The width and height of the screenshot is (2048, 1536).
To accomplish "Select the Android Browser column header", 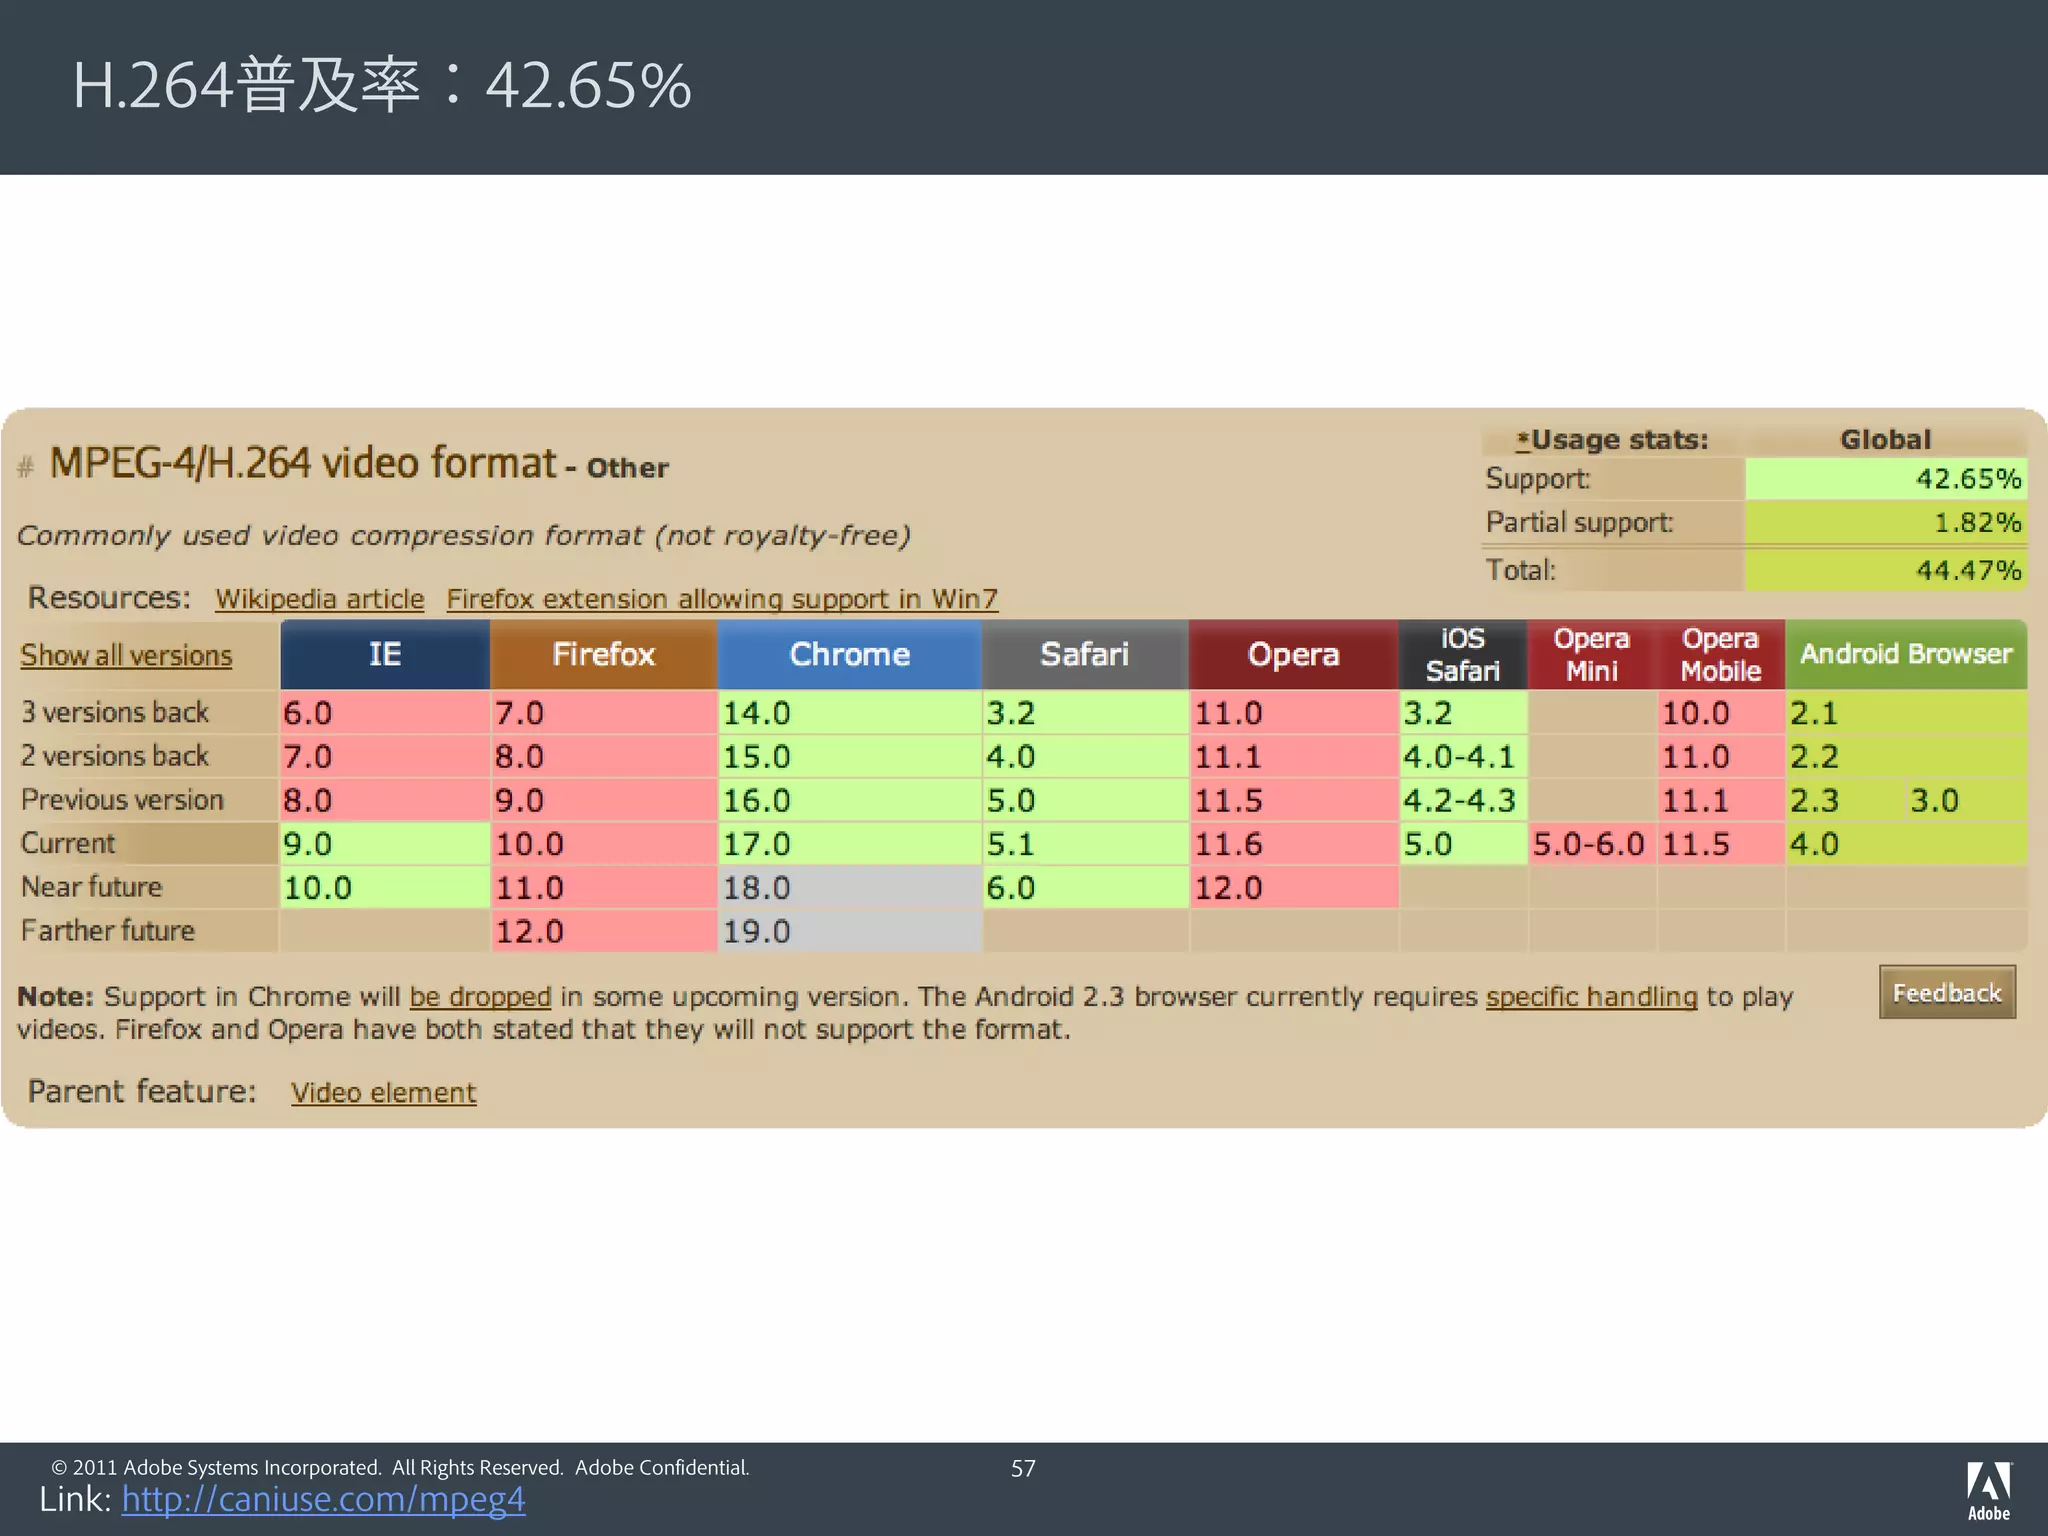I will [1906, 654].
